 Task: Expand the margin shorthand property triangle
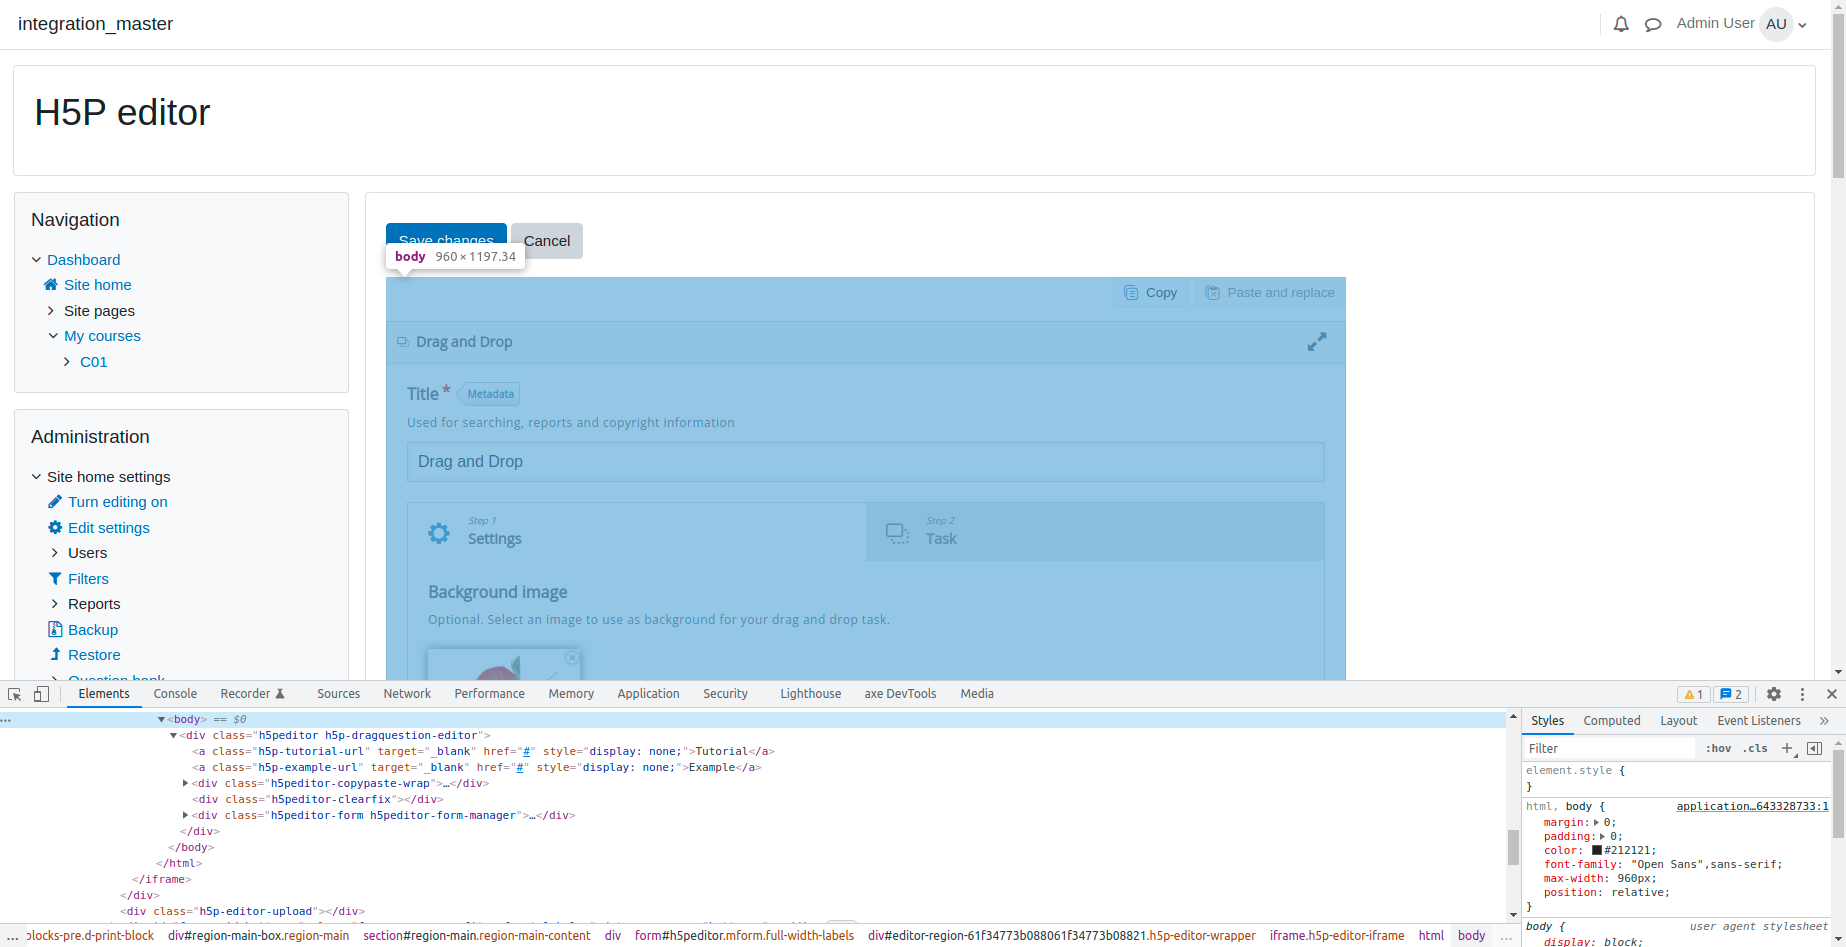[1596, 823]
